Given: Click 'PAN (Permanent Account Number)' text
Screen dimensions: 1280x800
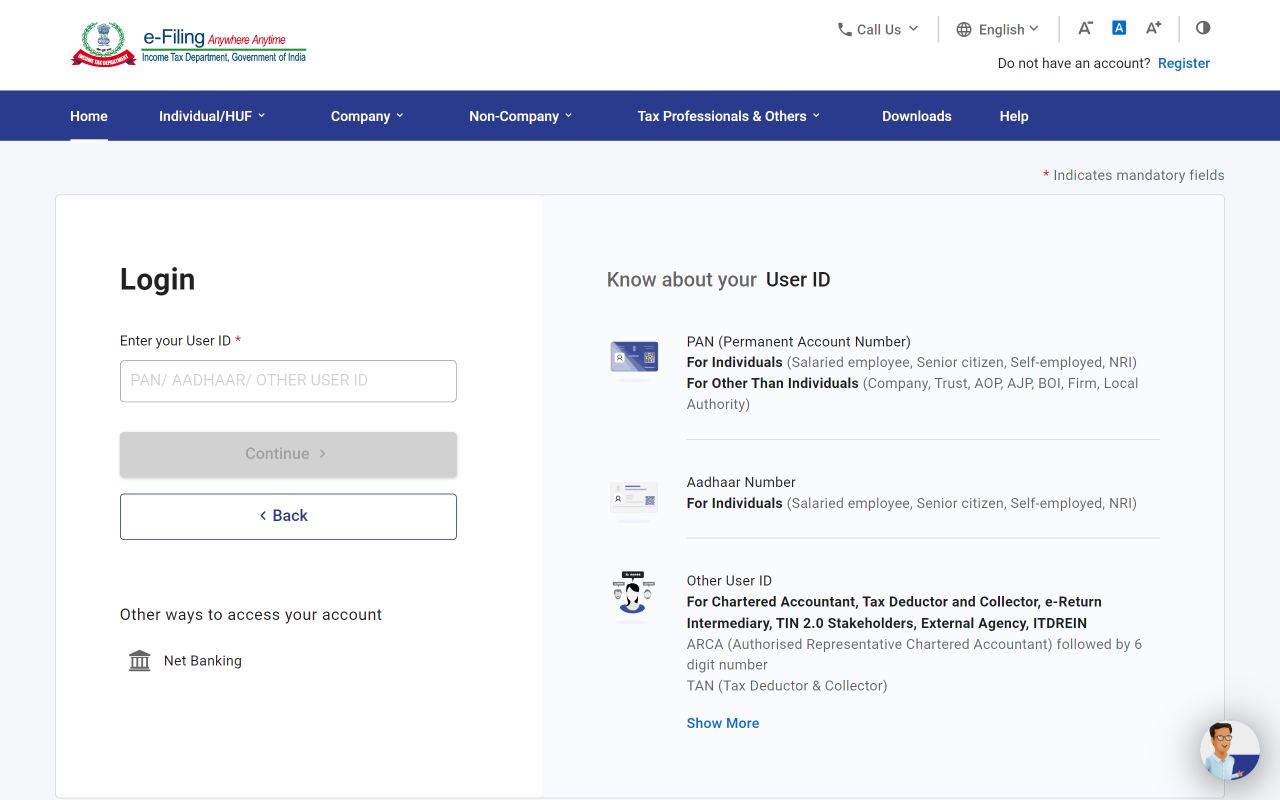Looking at the screenshot, I should tap(799, 342).
